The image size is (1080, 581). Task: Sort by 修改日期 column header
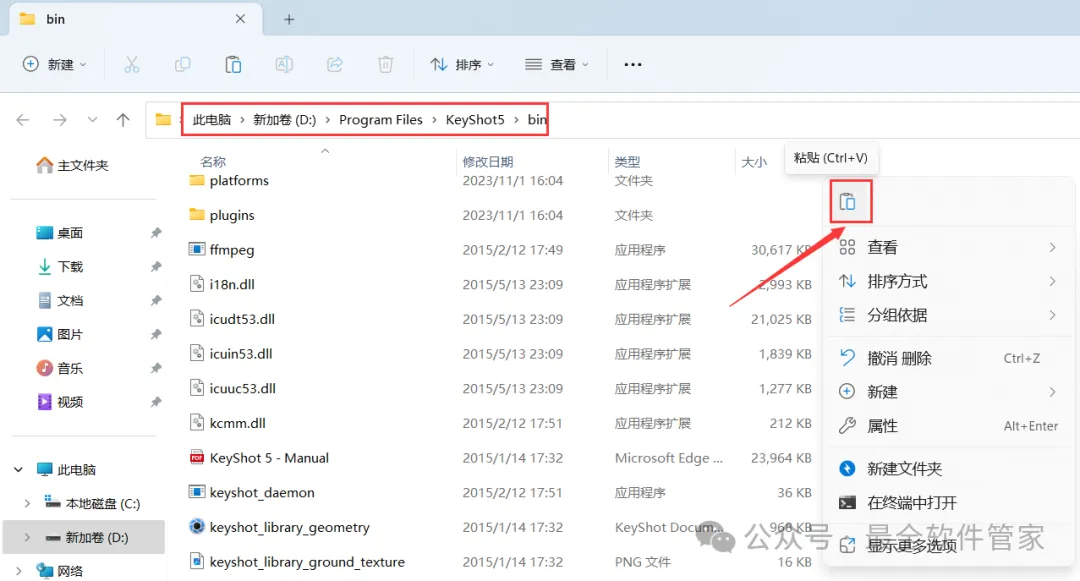pos(488,162)
